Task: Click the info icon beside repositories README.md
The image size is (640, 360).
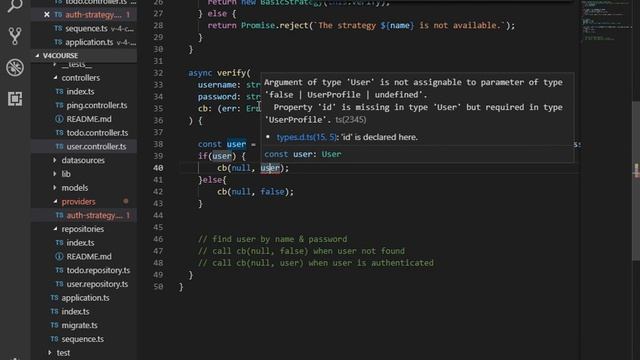Action: tap(59, 257)
